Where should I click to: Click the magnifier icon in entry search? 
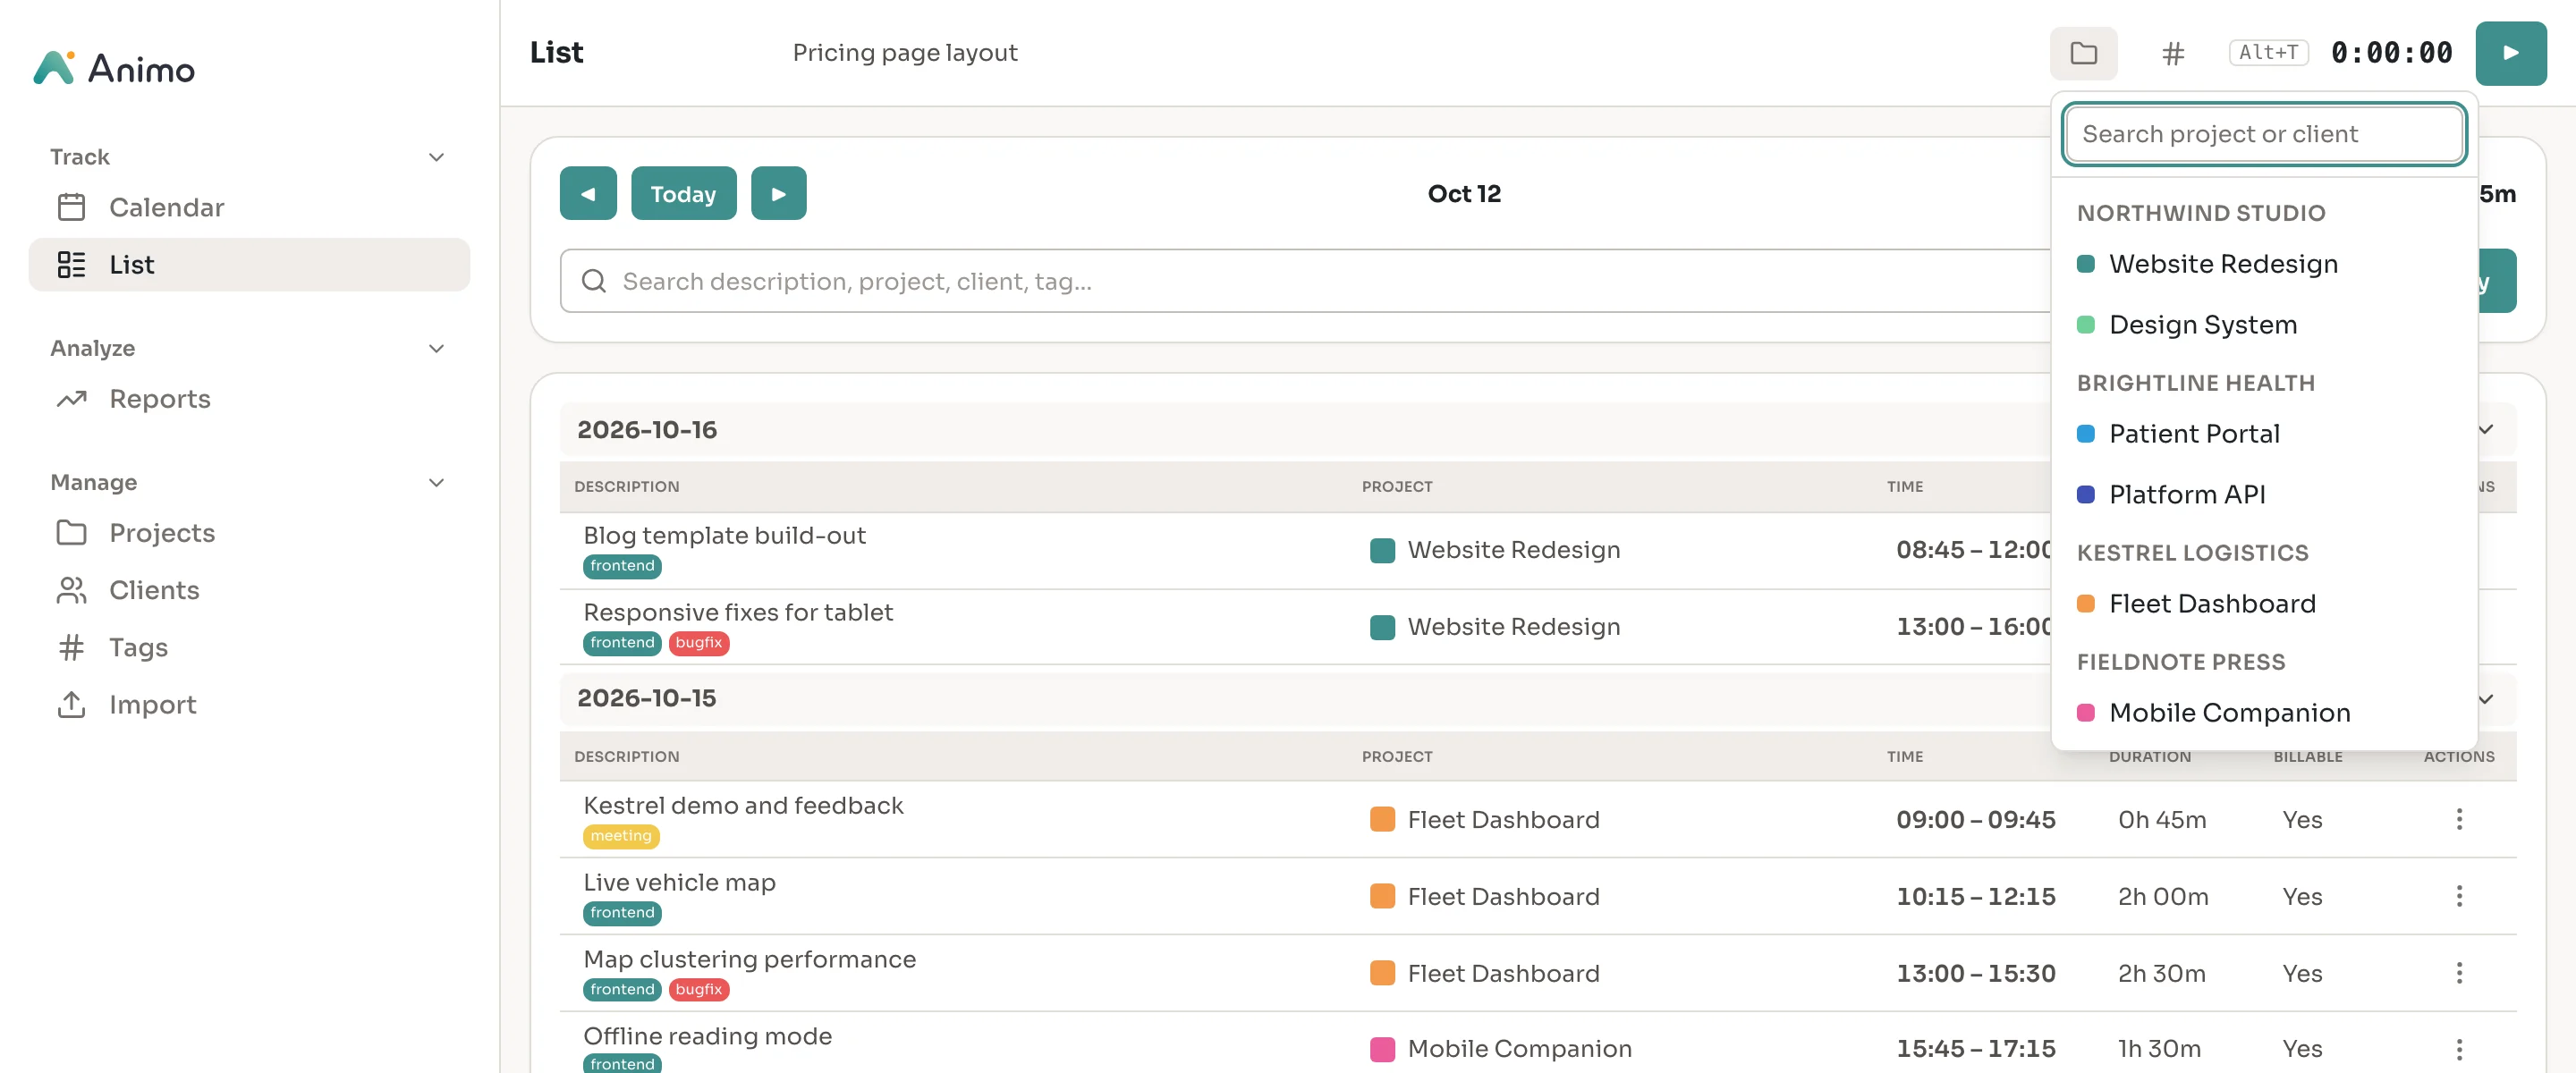[x=594, y=281]
